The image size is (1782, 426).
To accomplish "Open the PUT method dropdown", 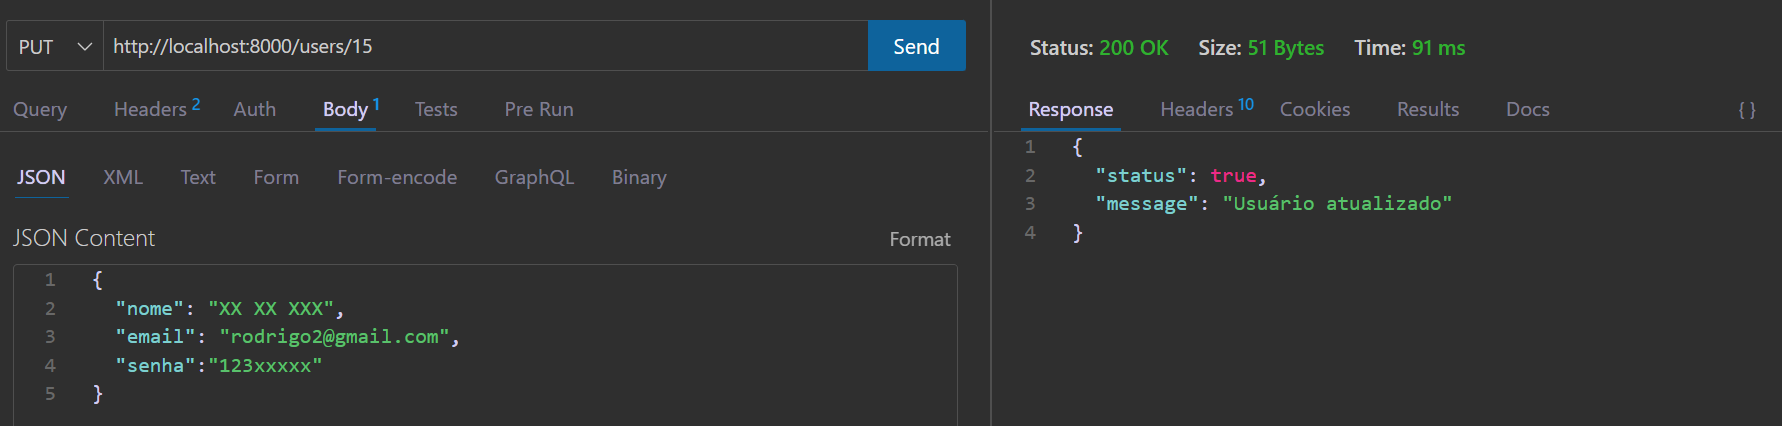I will coord(55,46).
